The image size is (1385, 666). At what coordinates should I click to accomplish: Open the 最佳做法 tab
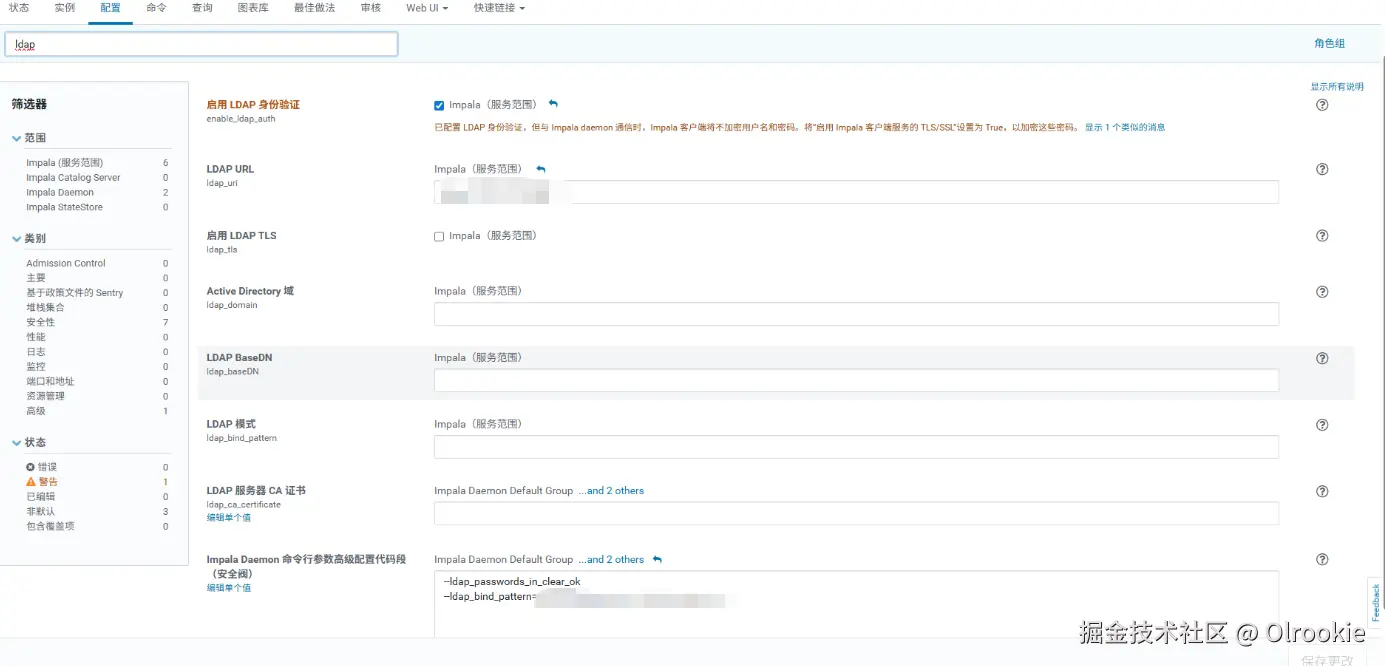(x=314, y=8)
